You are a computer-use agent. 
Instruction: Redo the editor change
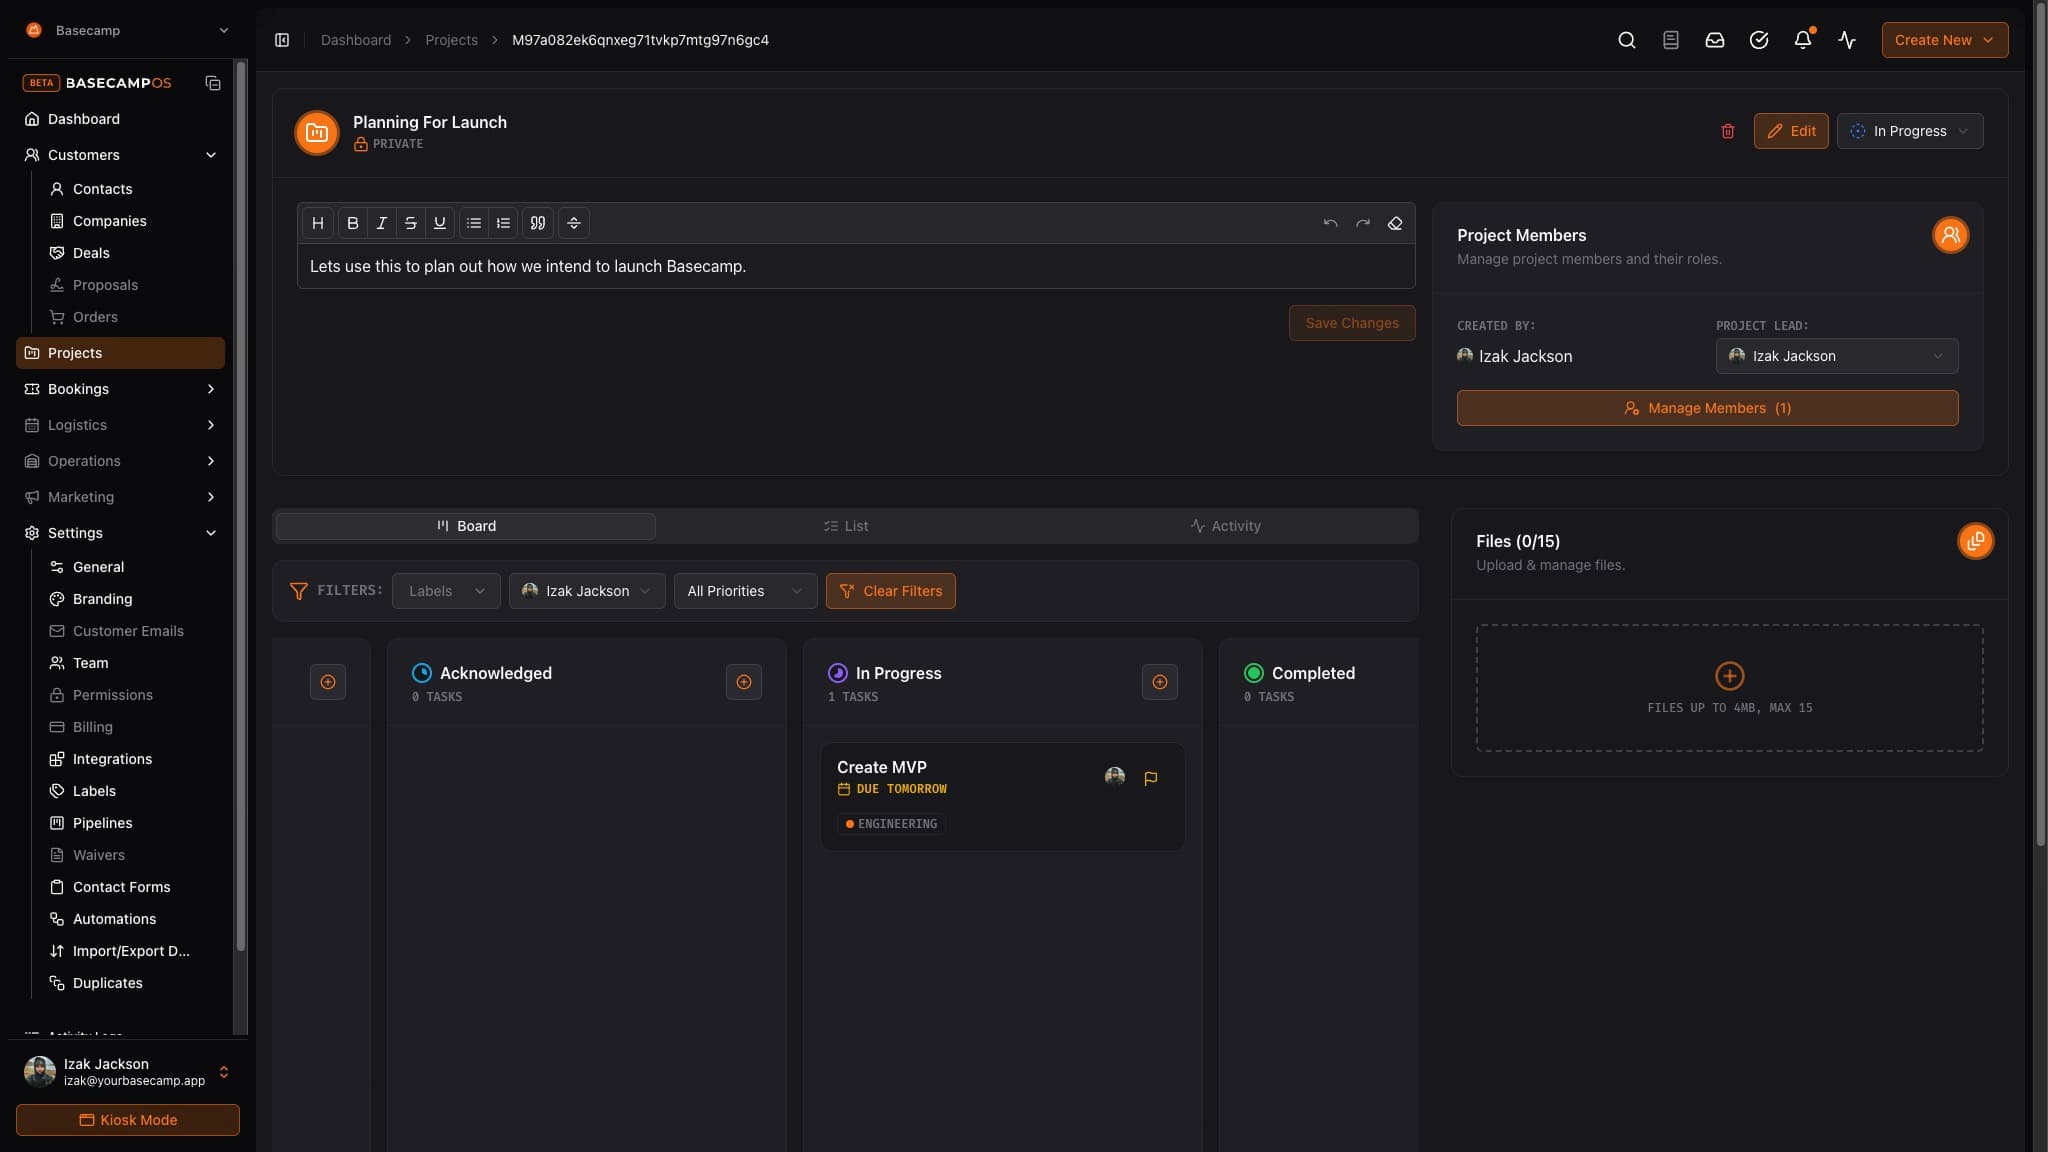click(x=1363, y=223)
